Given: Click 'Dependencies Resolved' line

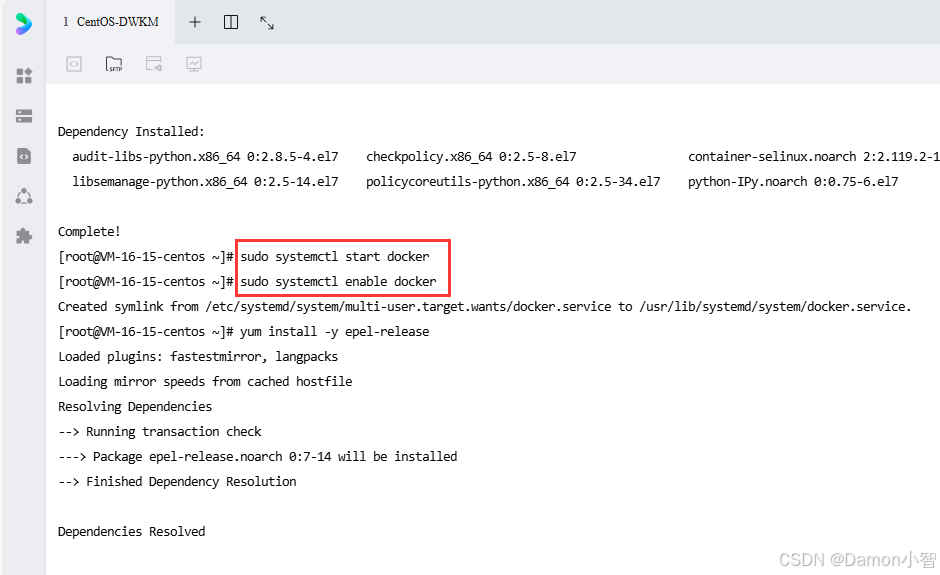Looking at the screenshot, I should (x=131, y=532).
